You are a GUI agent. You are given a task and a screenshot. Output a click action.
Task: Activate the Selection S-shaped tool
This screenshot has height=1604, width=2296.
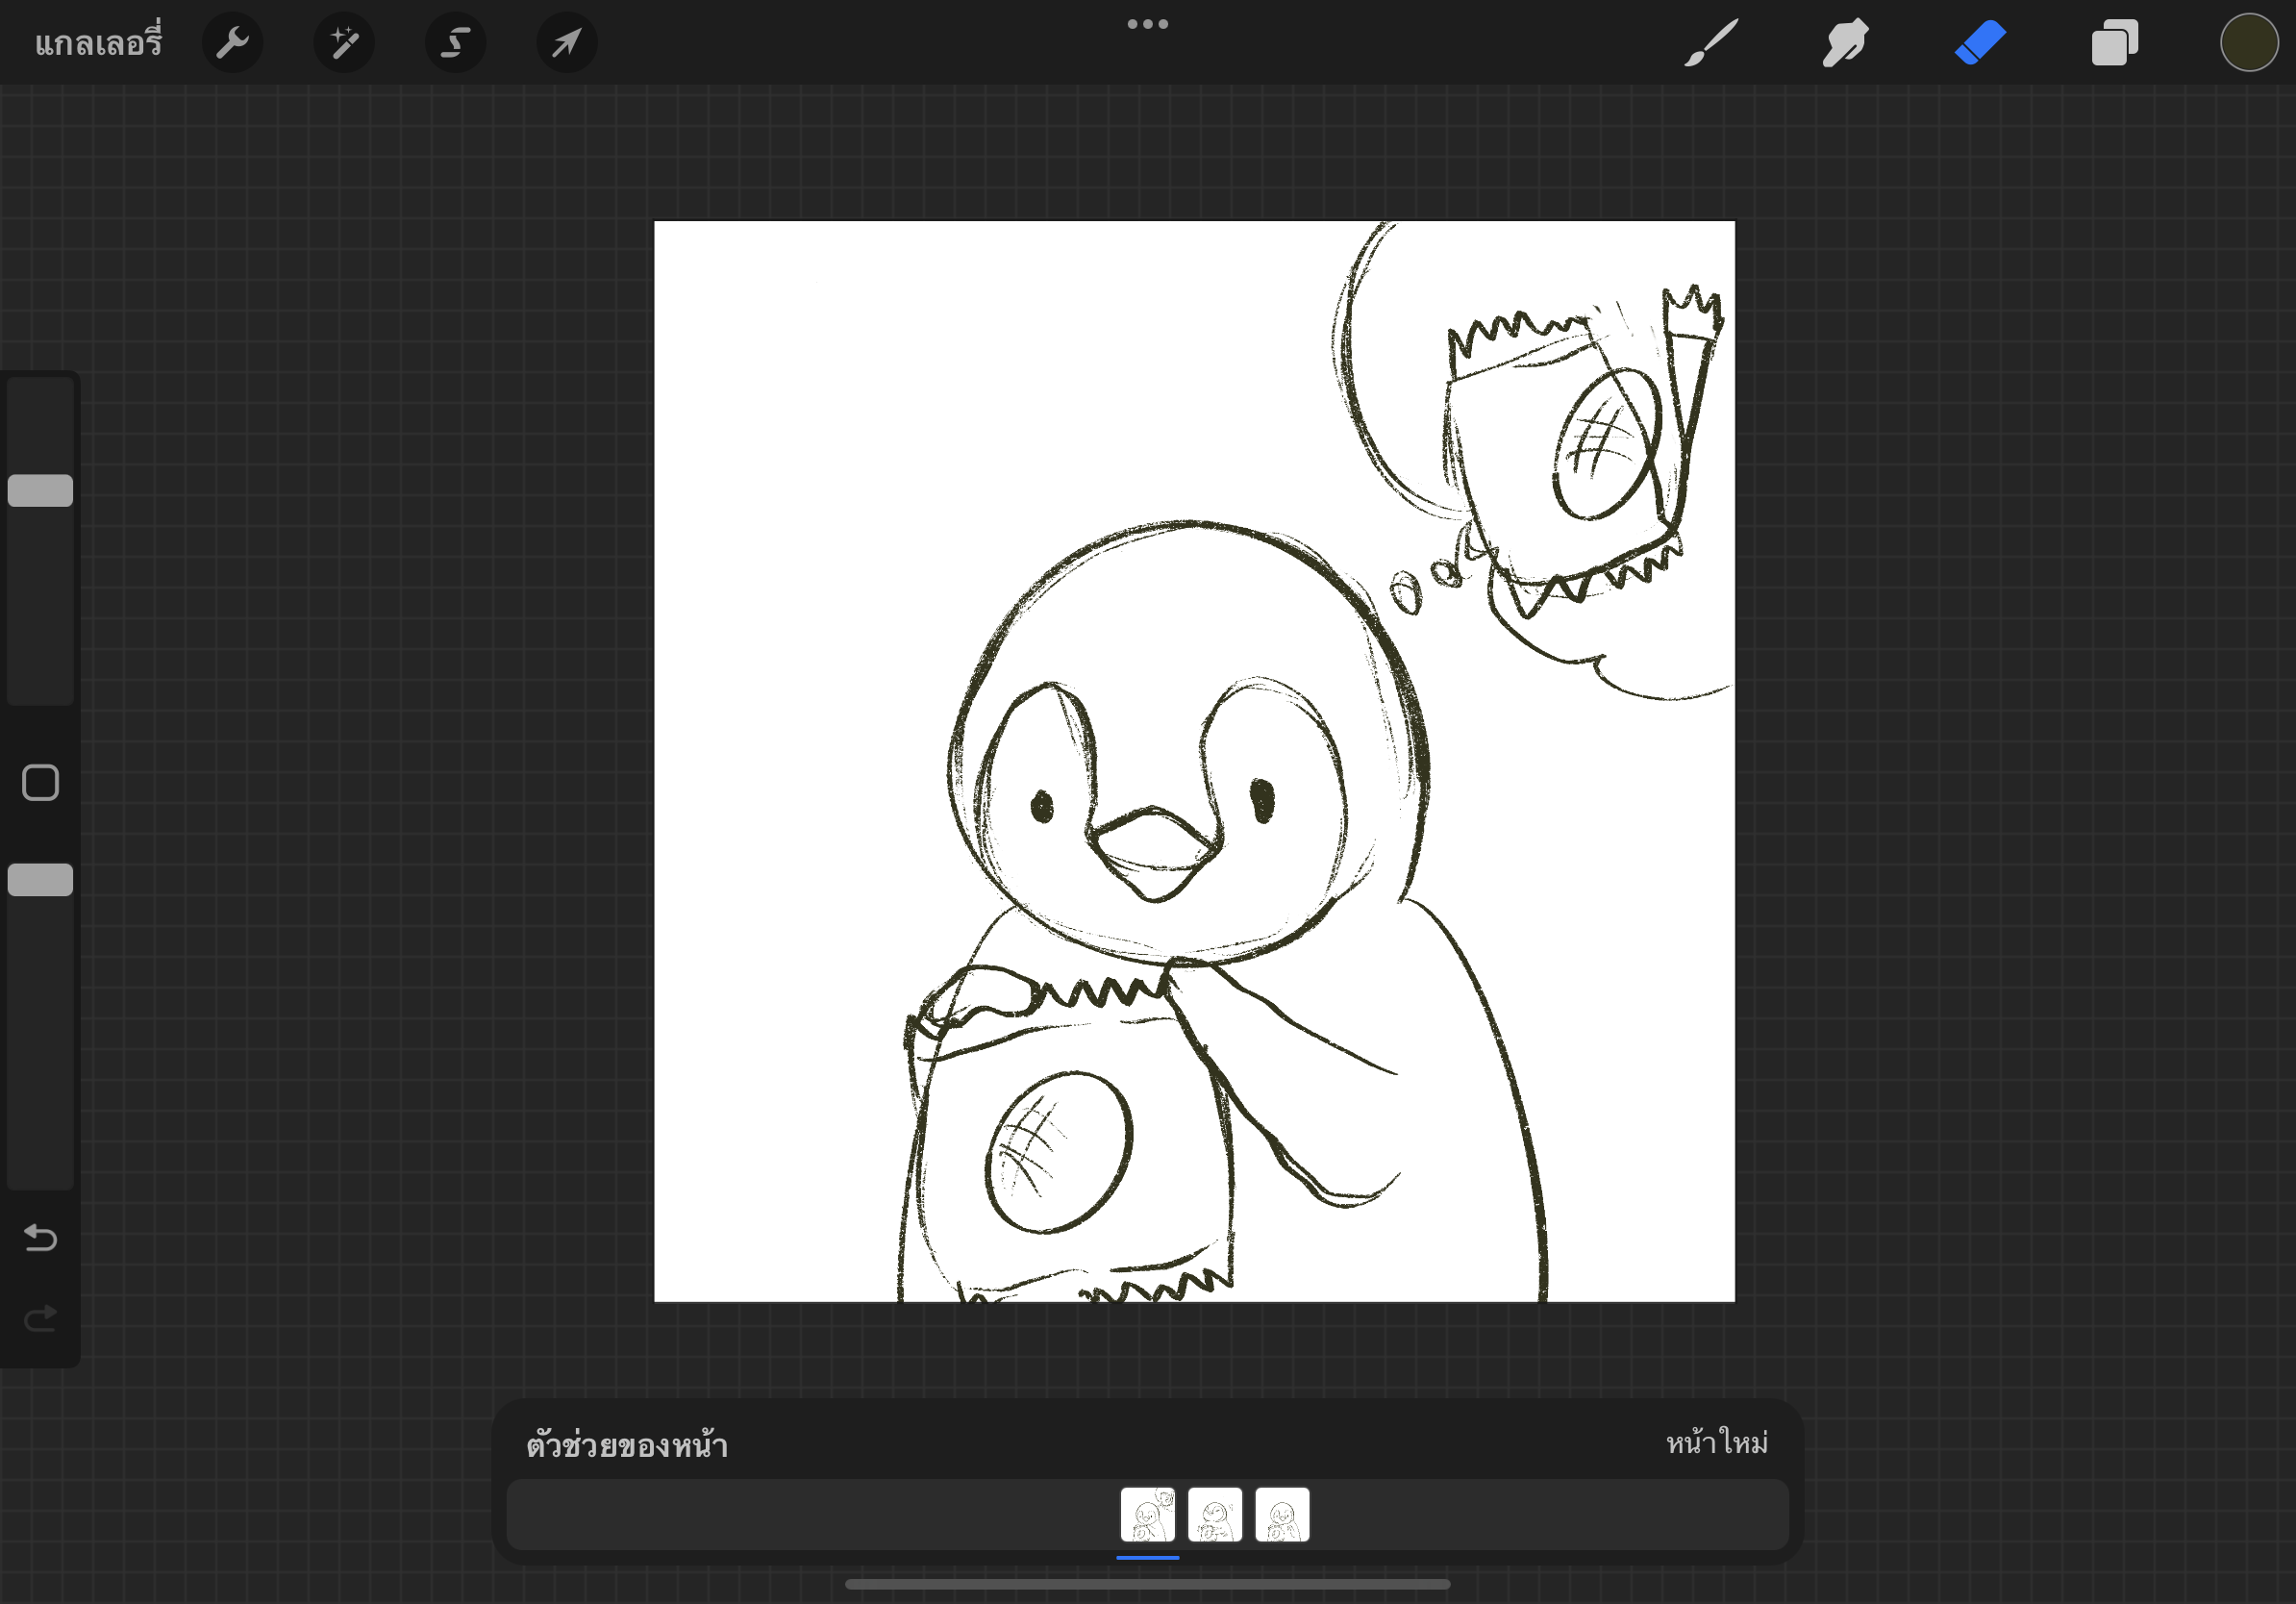tap(456, 43)
